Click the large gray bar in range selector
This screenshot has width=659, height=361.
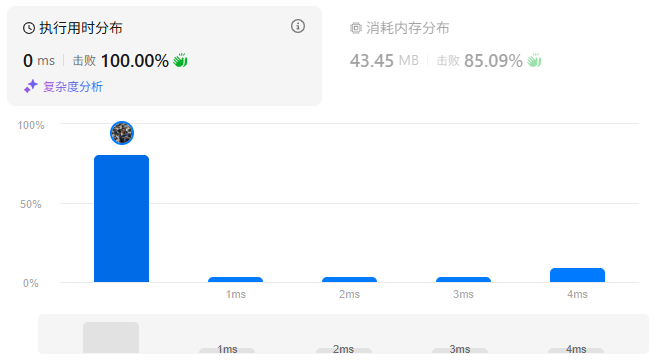[111, 337]
